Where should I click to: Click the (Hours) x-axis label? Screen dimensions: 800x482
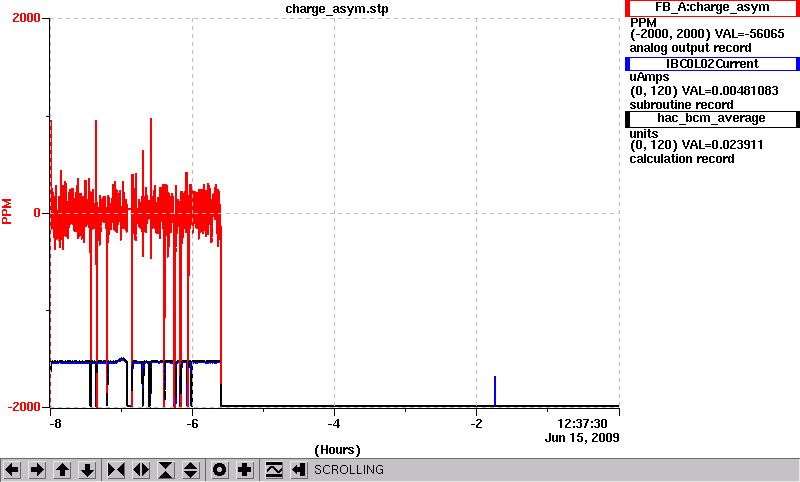[x=337, y=450]
